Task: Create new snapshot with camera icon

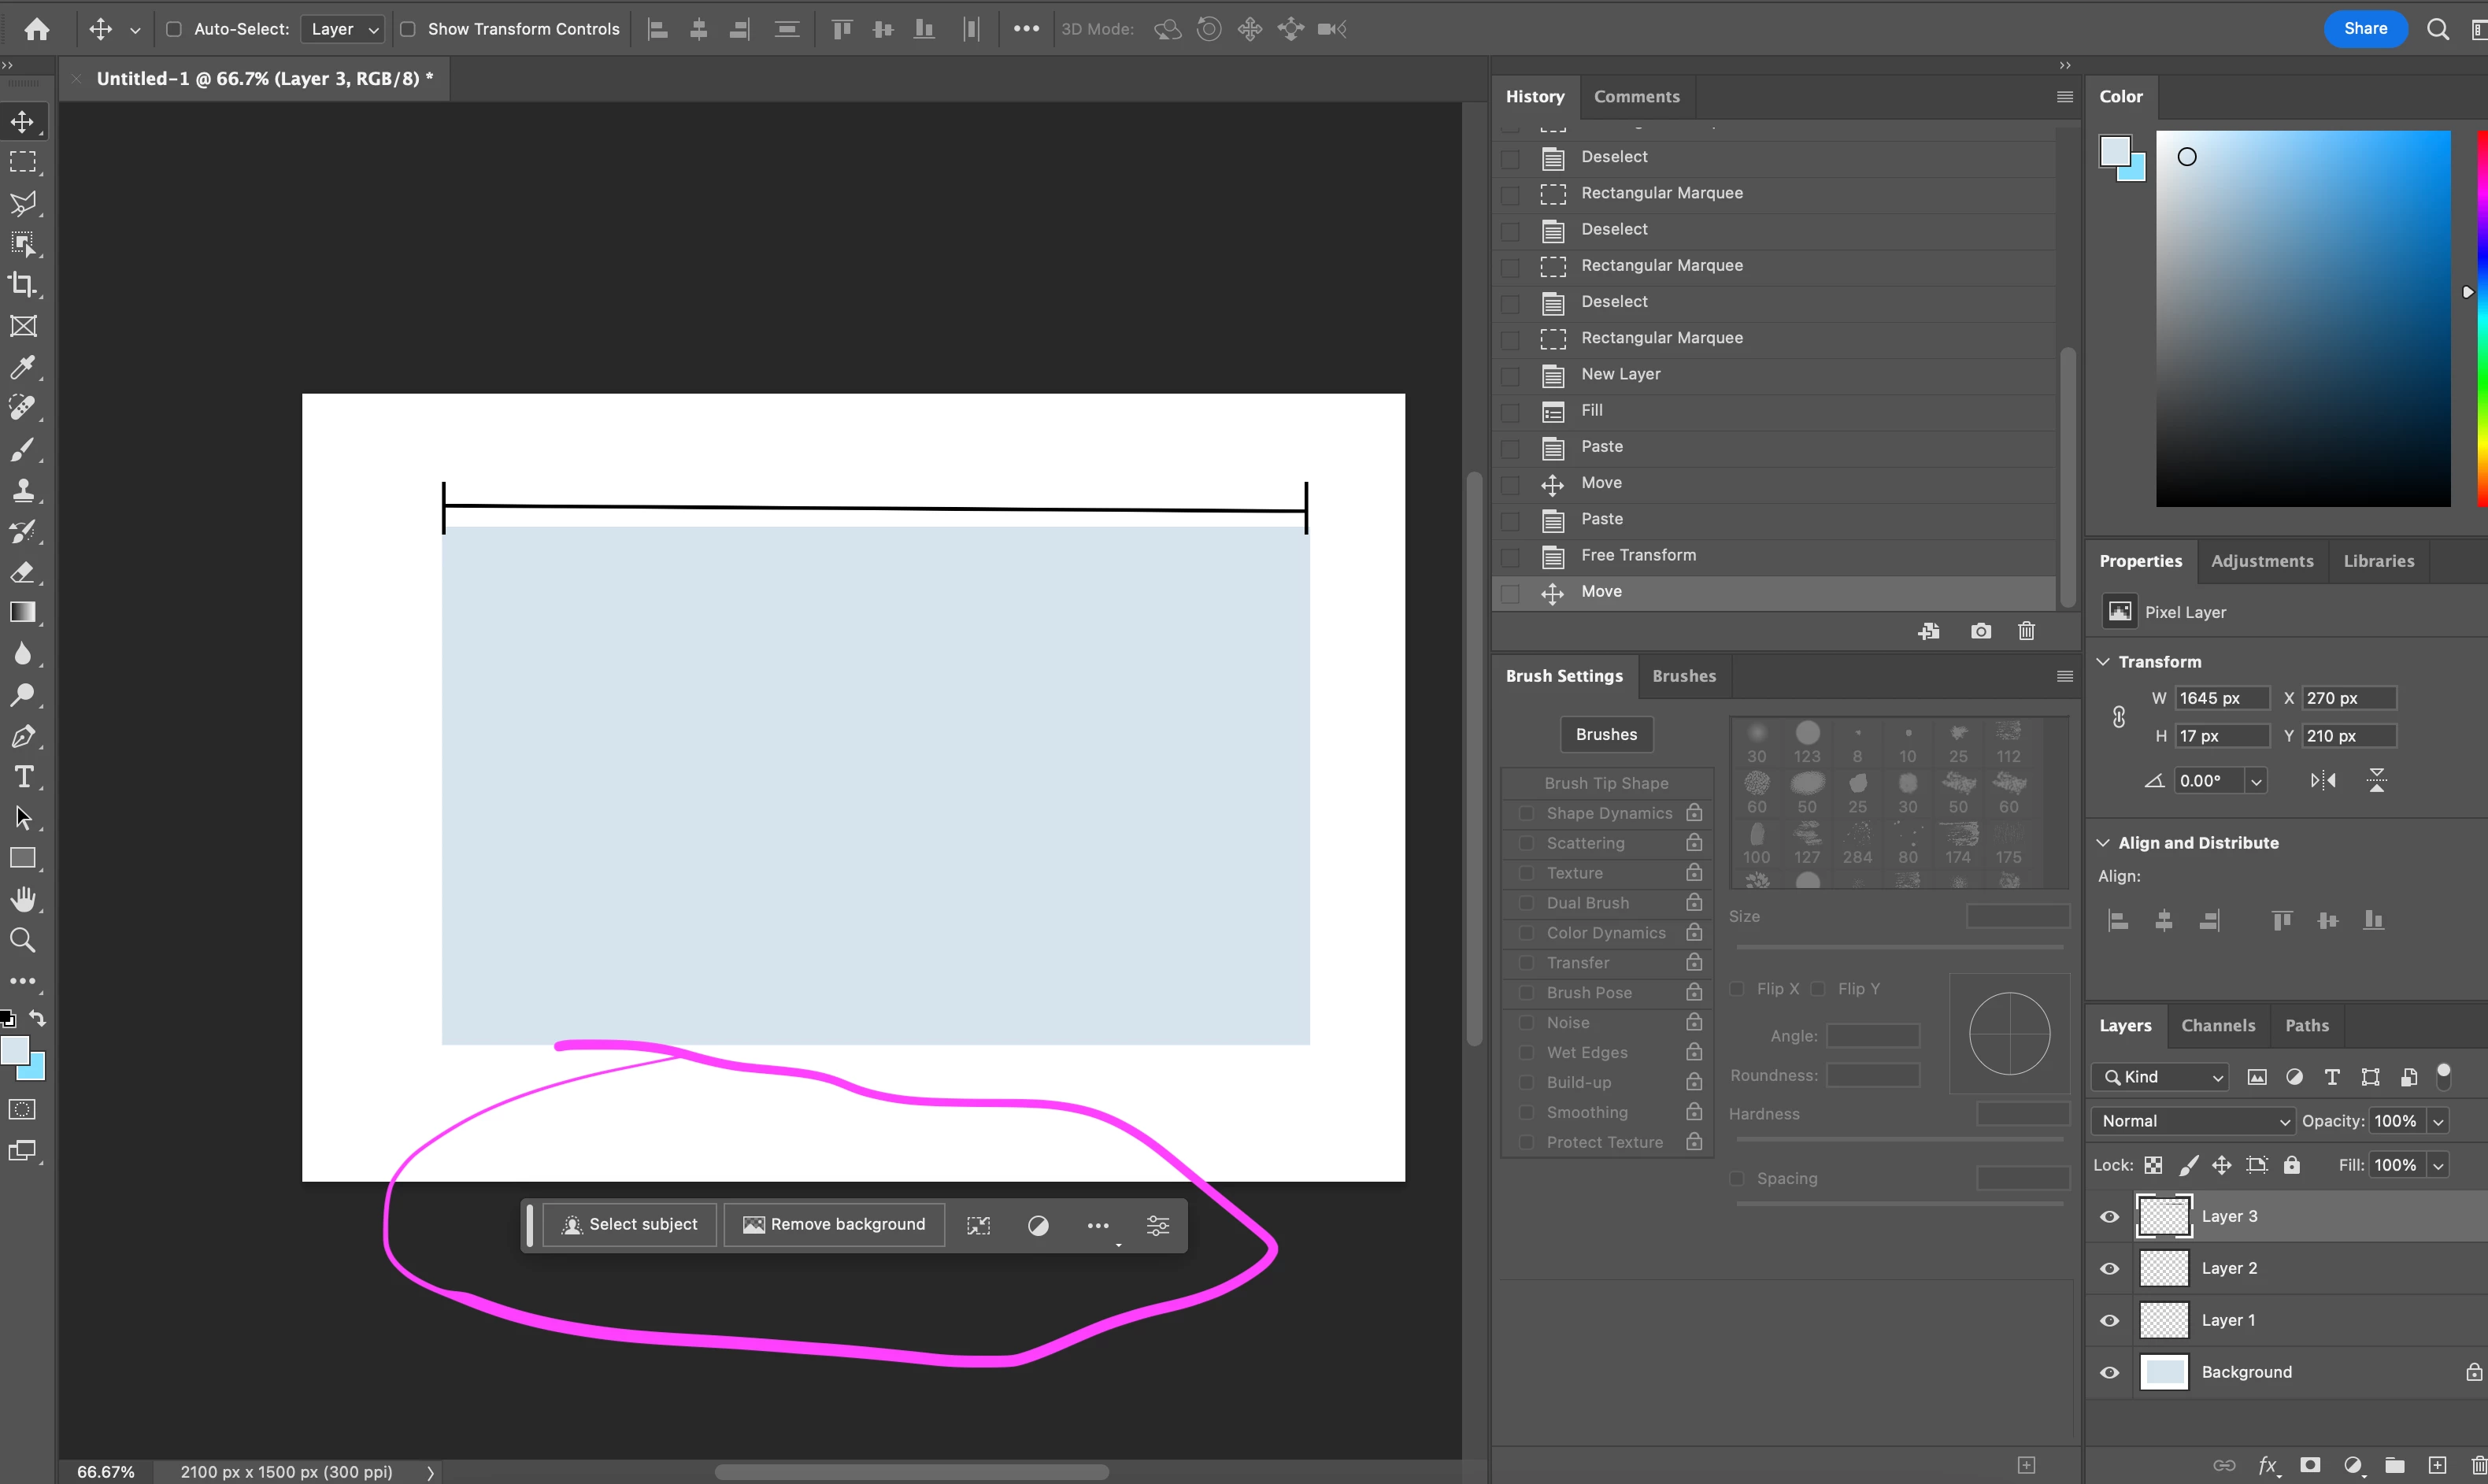Action: point(1980,631)
